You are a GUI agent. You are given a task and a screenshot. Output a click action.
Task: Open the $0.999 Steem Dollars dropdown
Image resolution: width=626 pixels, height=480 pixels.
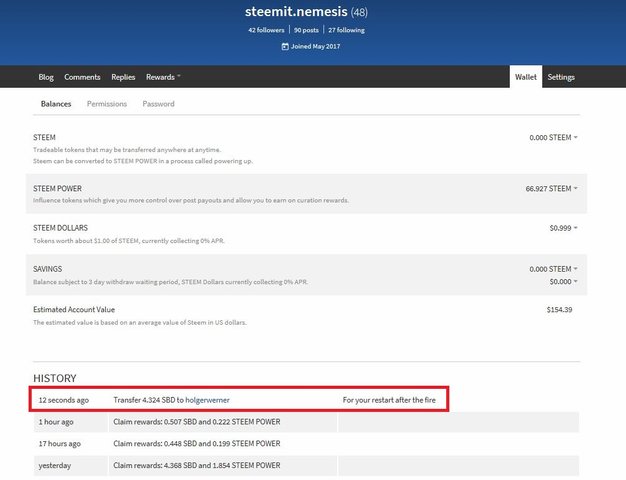tap(563, 228)
